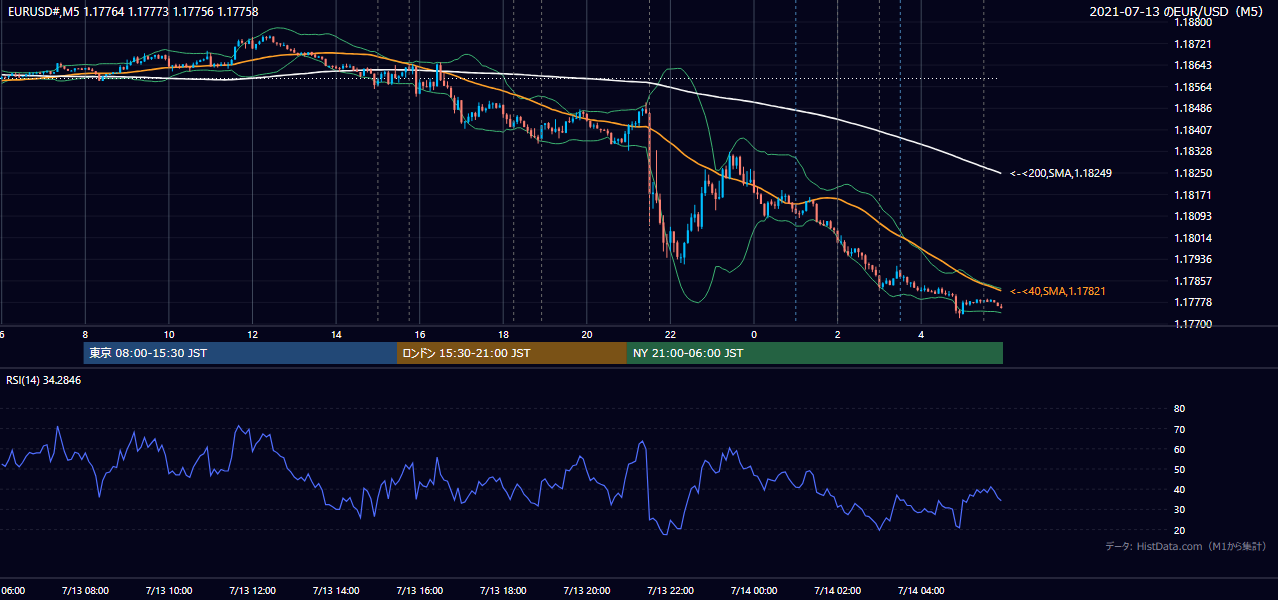Click the 7/13 10:00 time label
Screen dimensions: 1278x600
click(168, 590)
